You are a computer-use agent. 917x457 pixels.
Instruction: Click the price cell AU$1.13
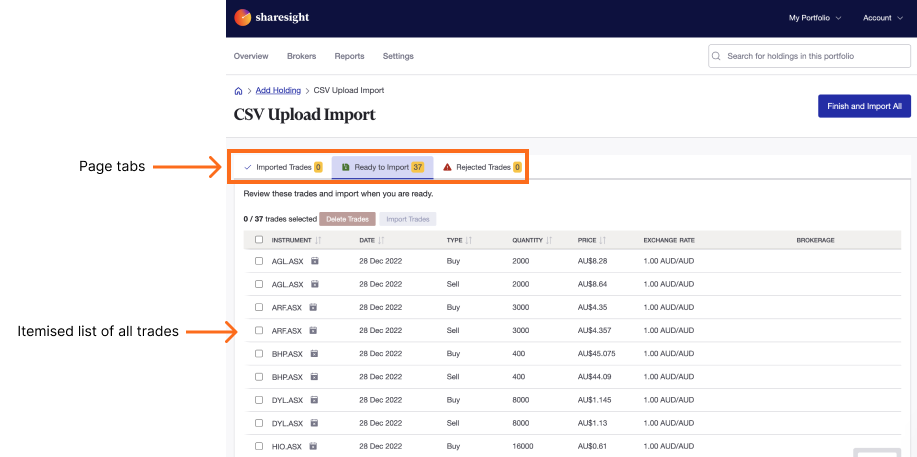(592, 424)
